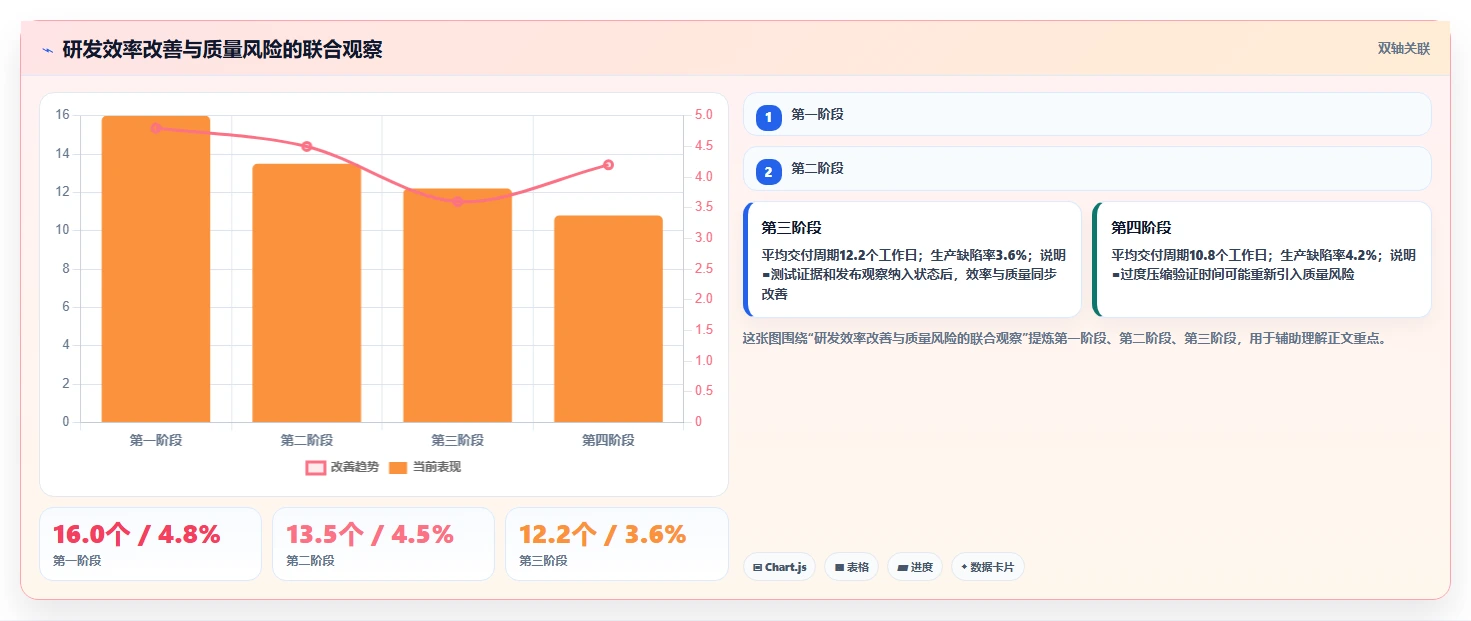This screenshot has width=1471, height=621.
Task: Click the 第一阶段 orange bar
Action: [156, 269]
